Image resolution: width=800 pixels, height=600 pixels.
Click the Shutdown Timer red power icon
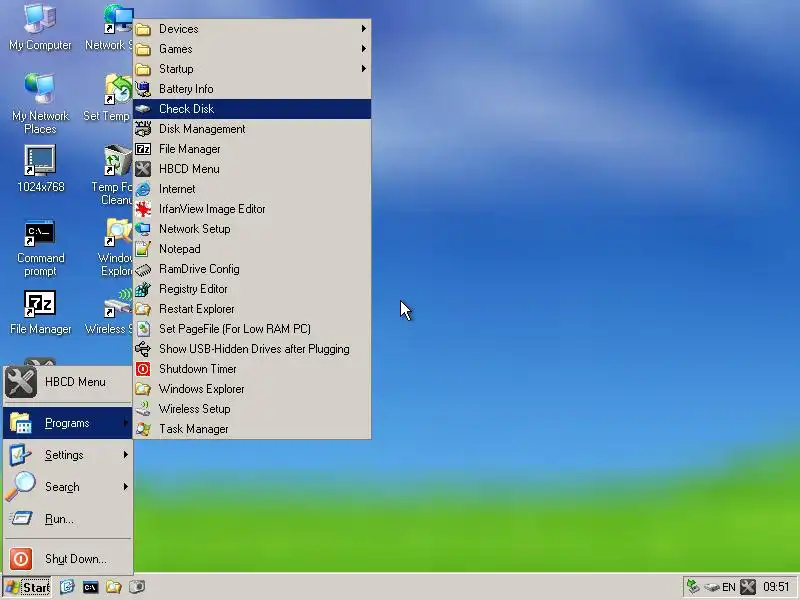tap(143, 369)
